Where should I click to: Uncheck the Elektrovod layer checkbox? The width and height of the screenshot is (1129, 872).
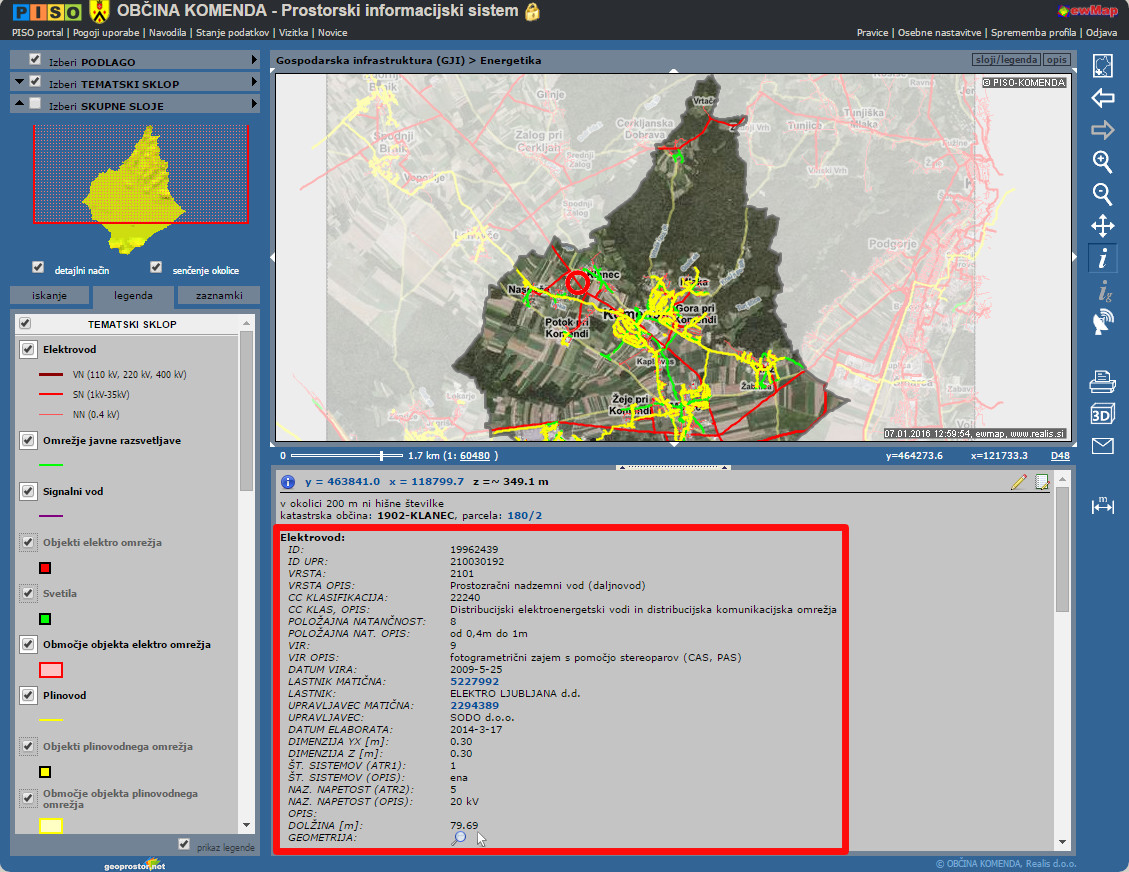click(x=28, y=350)
